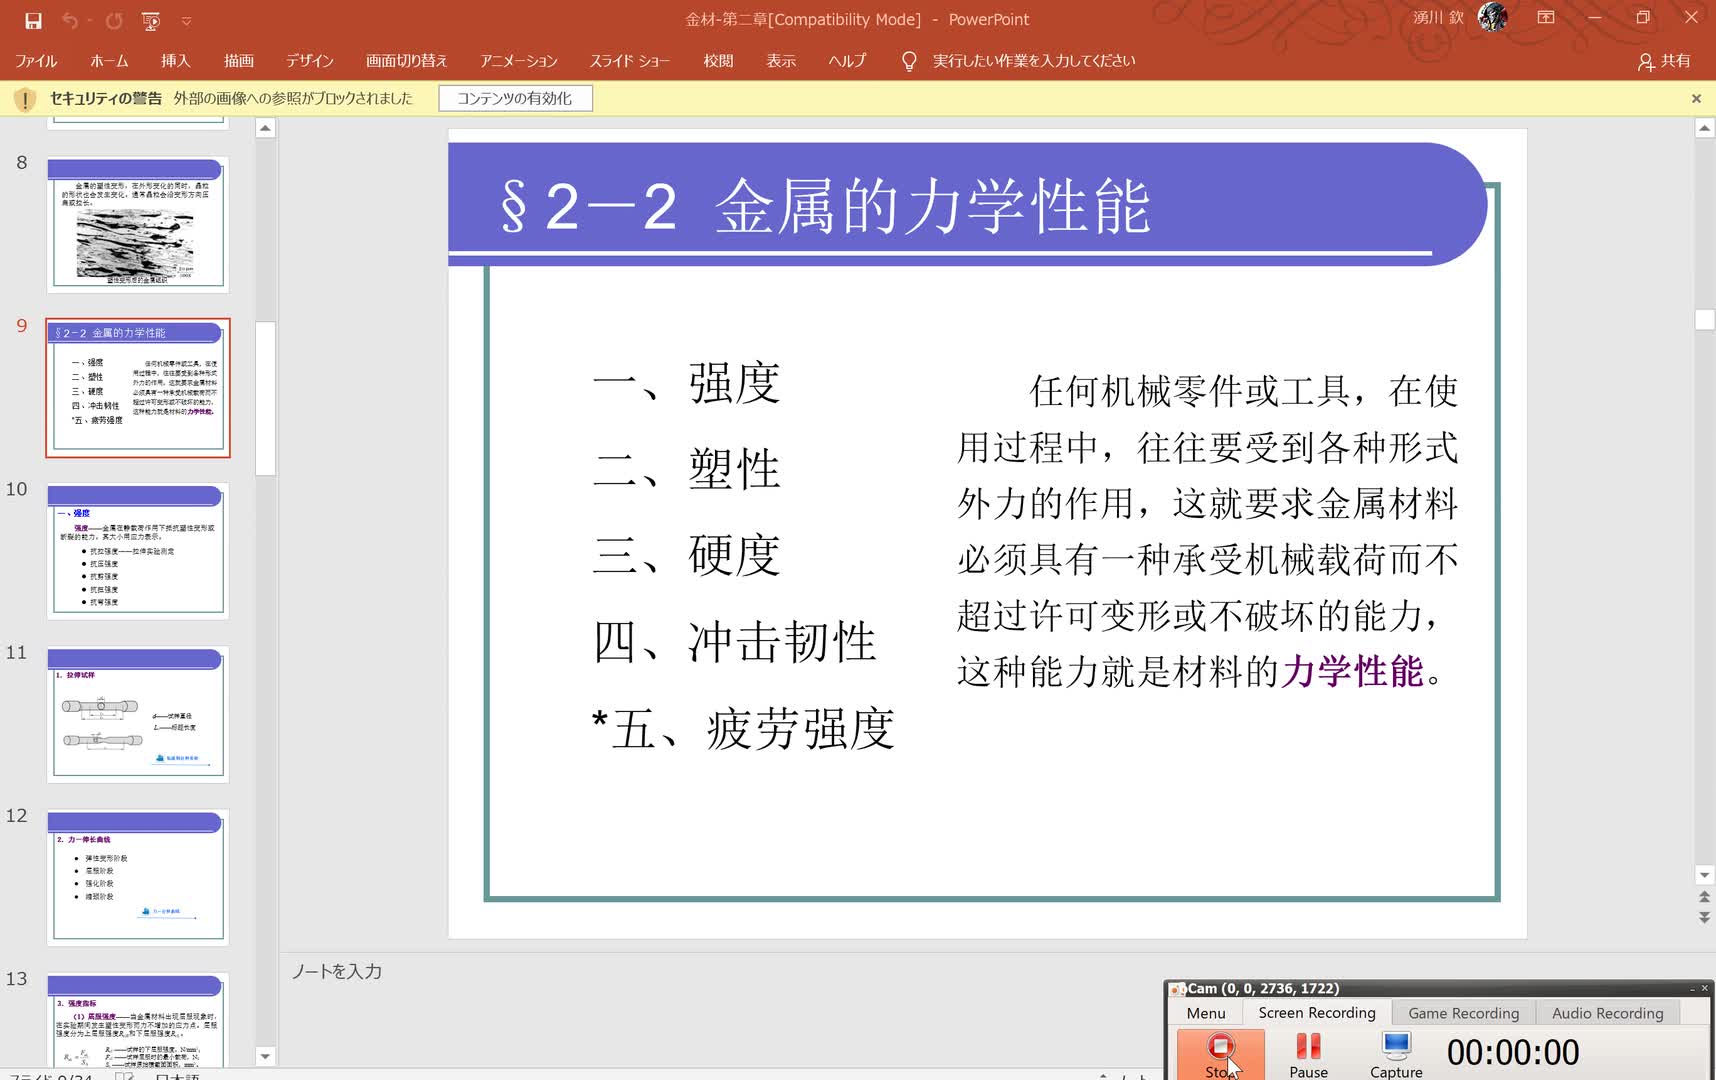
Task: Select the Screen Recording tab in oCam
Action: tap(1317, 1012)
